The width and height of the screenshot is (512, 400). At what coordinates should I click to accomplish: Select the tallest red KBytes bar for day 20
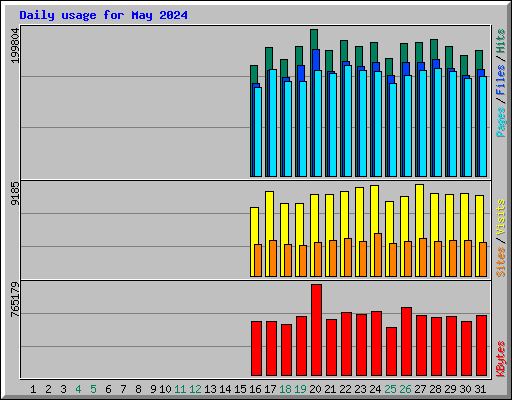coord(316,330)
